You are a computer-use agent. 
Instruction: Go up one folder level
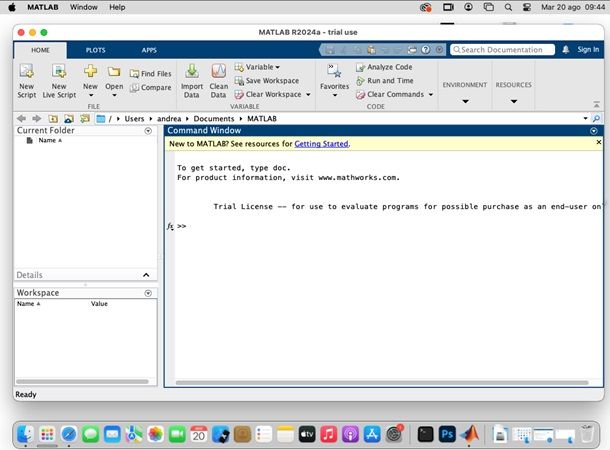[53, 119]
